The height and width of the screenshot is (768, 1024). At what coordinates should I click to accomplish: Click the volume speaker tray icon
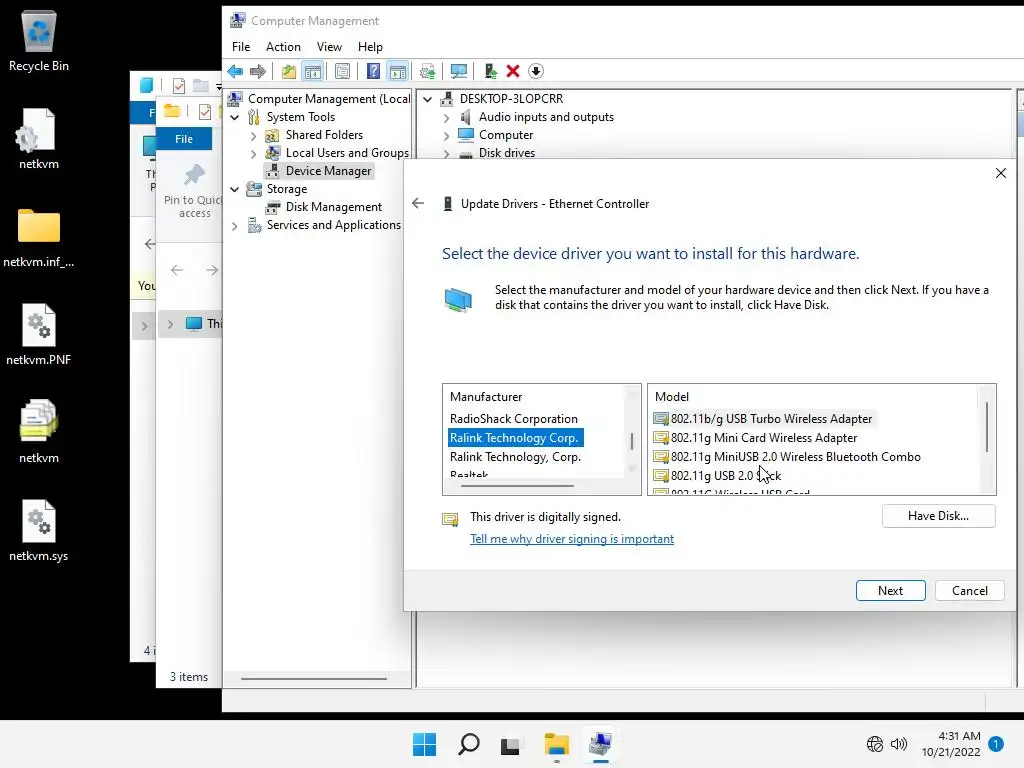(x=899, y=744)
